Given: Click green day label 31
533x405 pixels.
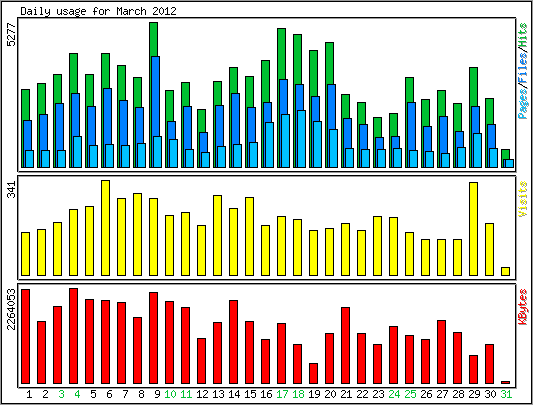Looking at the screenshot, I should coord(506,394).
